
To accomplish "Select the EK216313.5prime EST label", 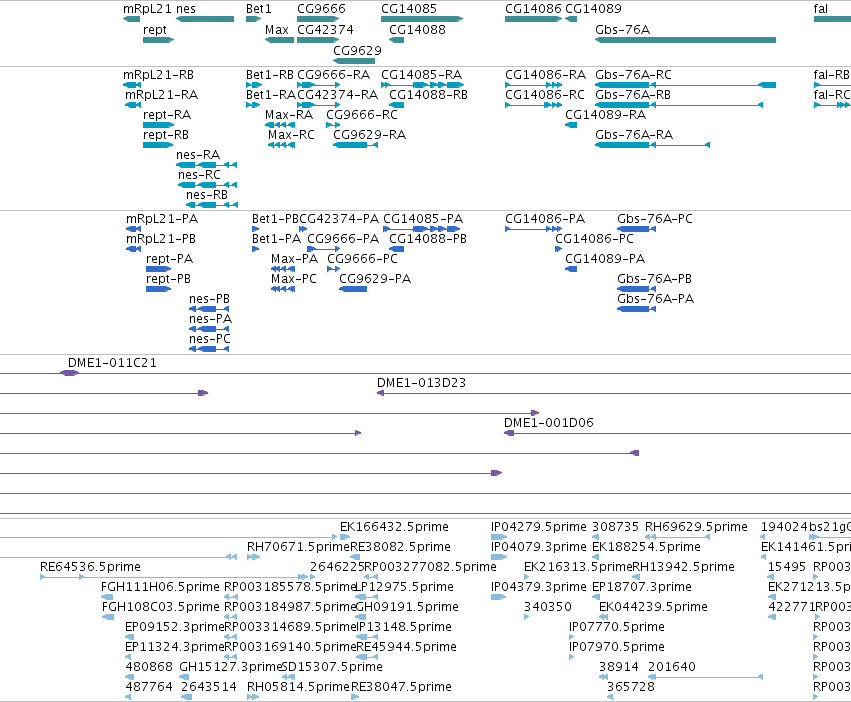I will (x=579, y=567).
